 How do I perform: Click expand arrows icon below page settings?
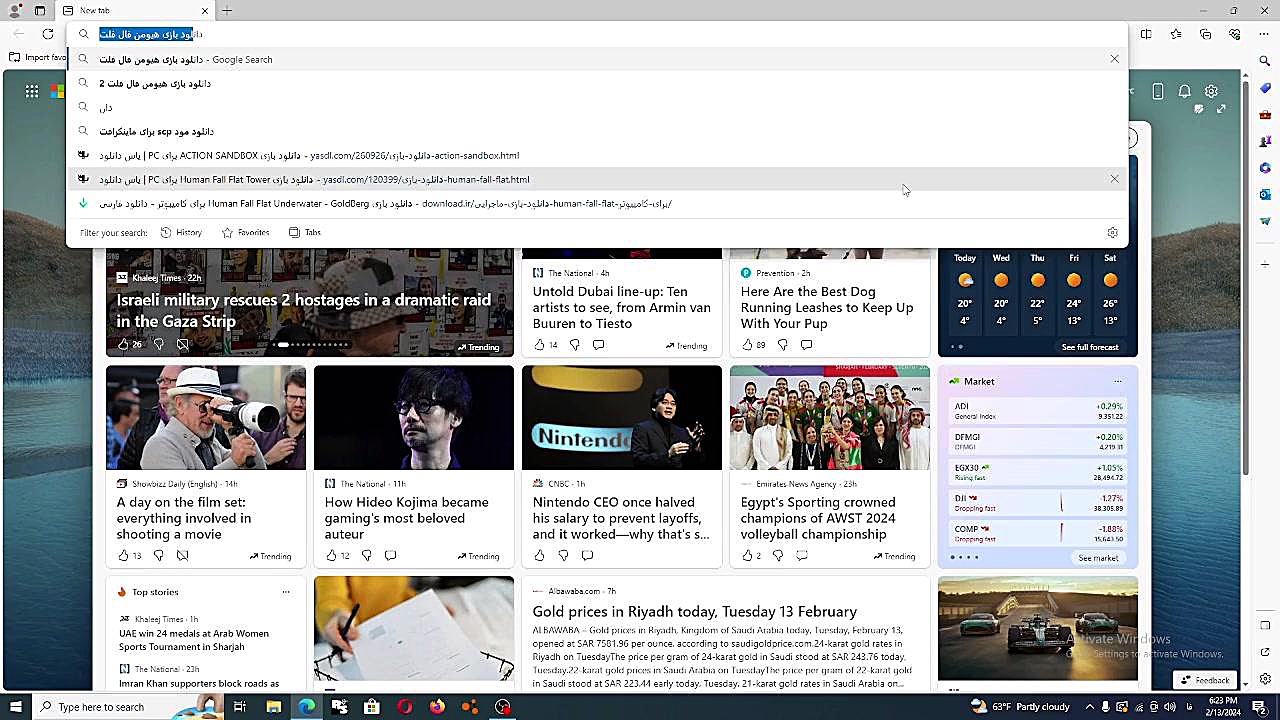point(1221,109)
